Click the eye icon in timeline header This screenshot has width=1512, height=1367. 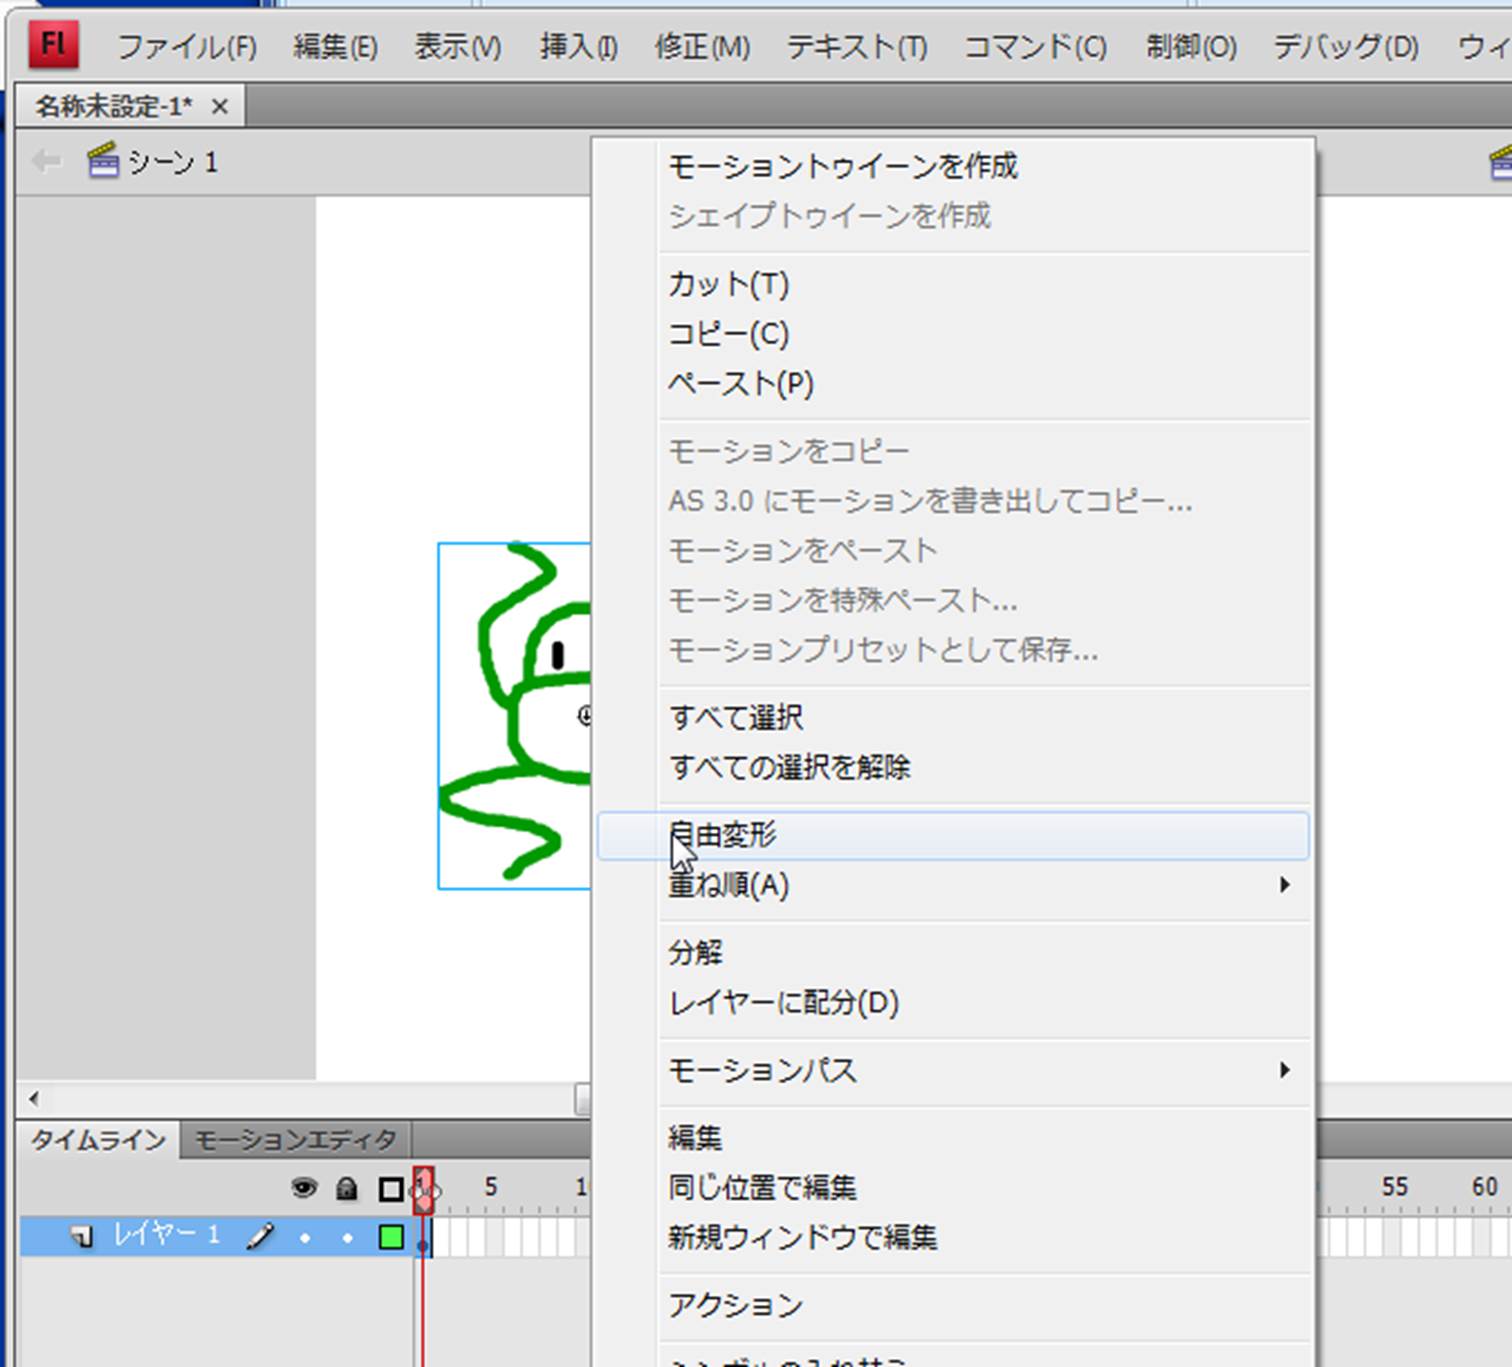(x=304, y=1188)
